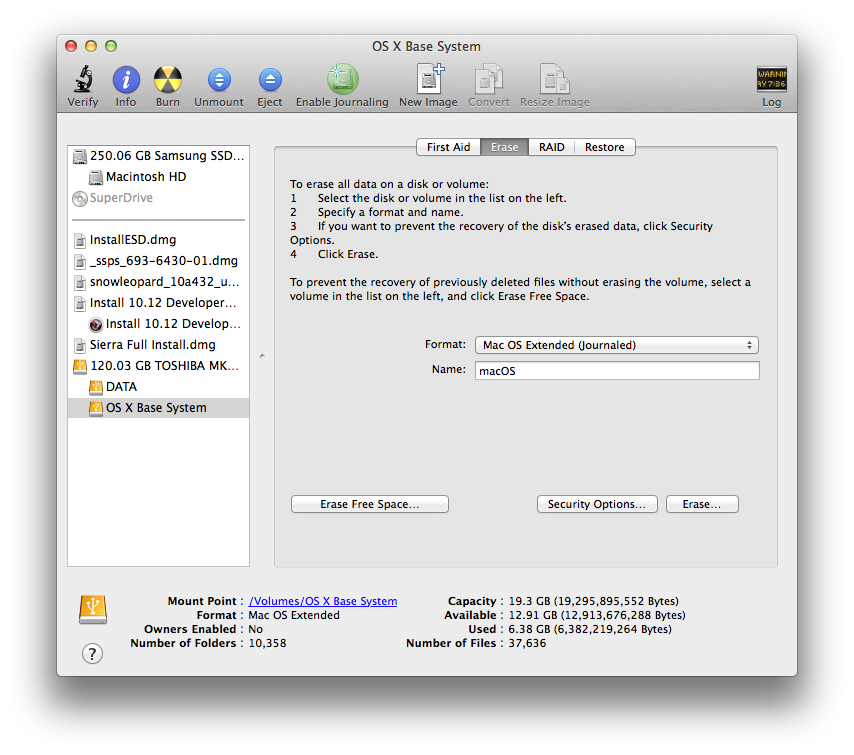
Task: Open Disk Info from the toolbar
Action: point(125,80)
